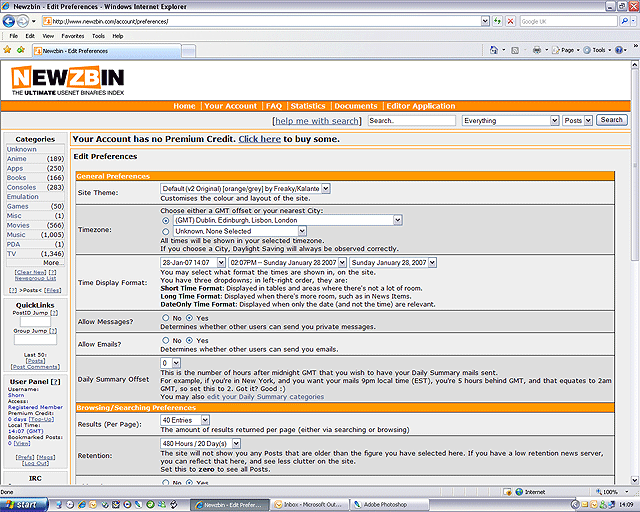This screenshot has width=640, height=512.
Task: Open the GMT Dublin, Edinburgh timezone dropdown
Action: coord(288,220)
